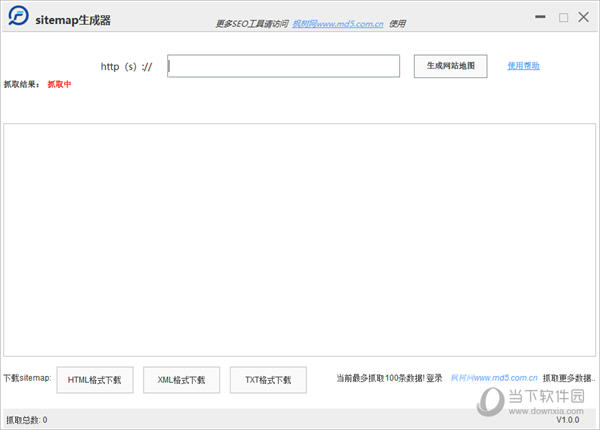600x430 pixels.
Task: Click the TXT格式下载 button
Action: click(268, 380)
